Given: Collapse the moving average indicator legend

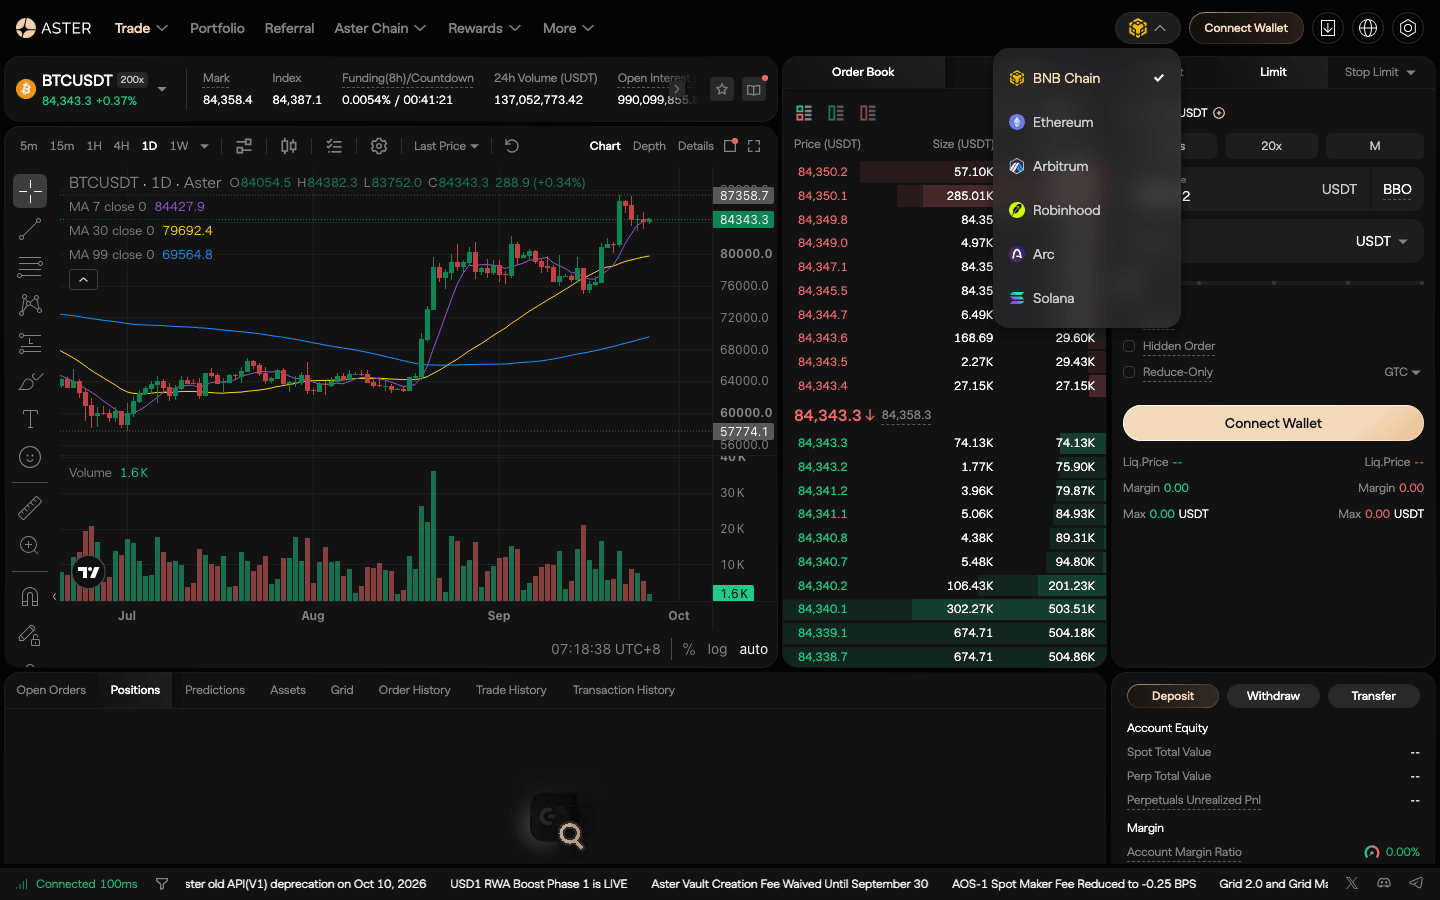Looking at the screenshot, I should [84, 280].
